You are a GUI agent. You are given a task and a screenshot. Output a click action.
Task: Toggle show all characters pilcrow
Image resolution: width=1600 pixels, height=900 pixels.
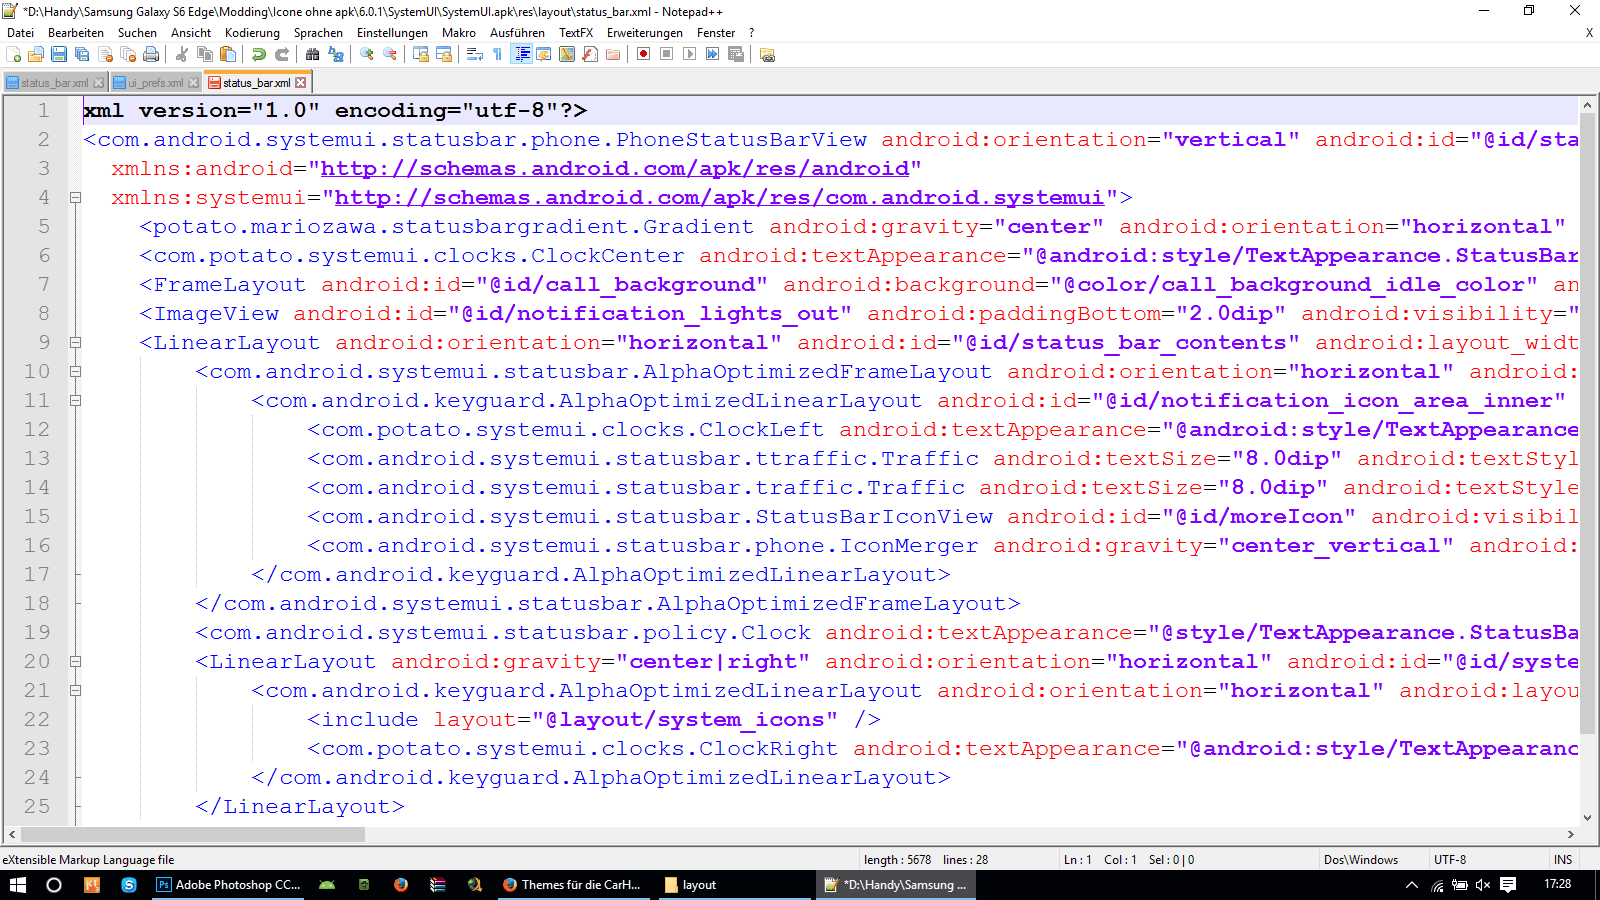pos(498,54)
